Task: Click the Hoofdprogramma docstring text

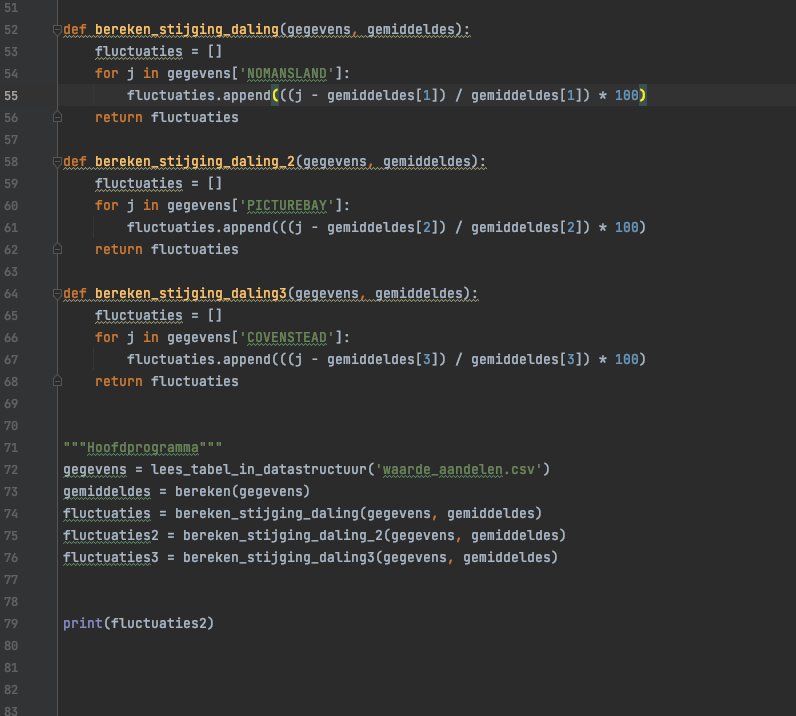Action: click(143, 448)
